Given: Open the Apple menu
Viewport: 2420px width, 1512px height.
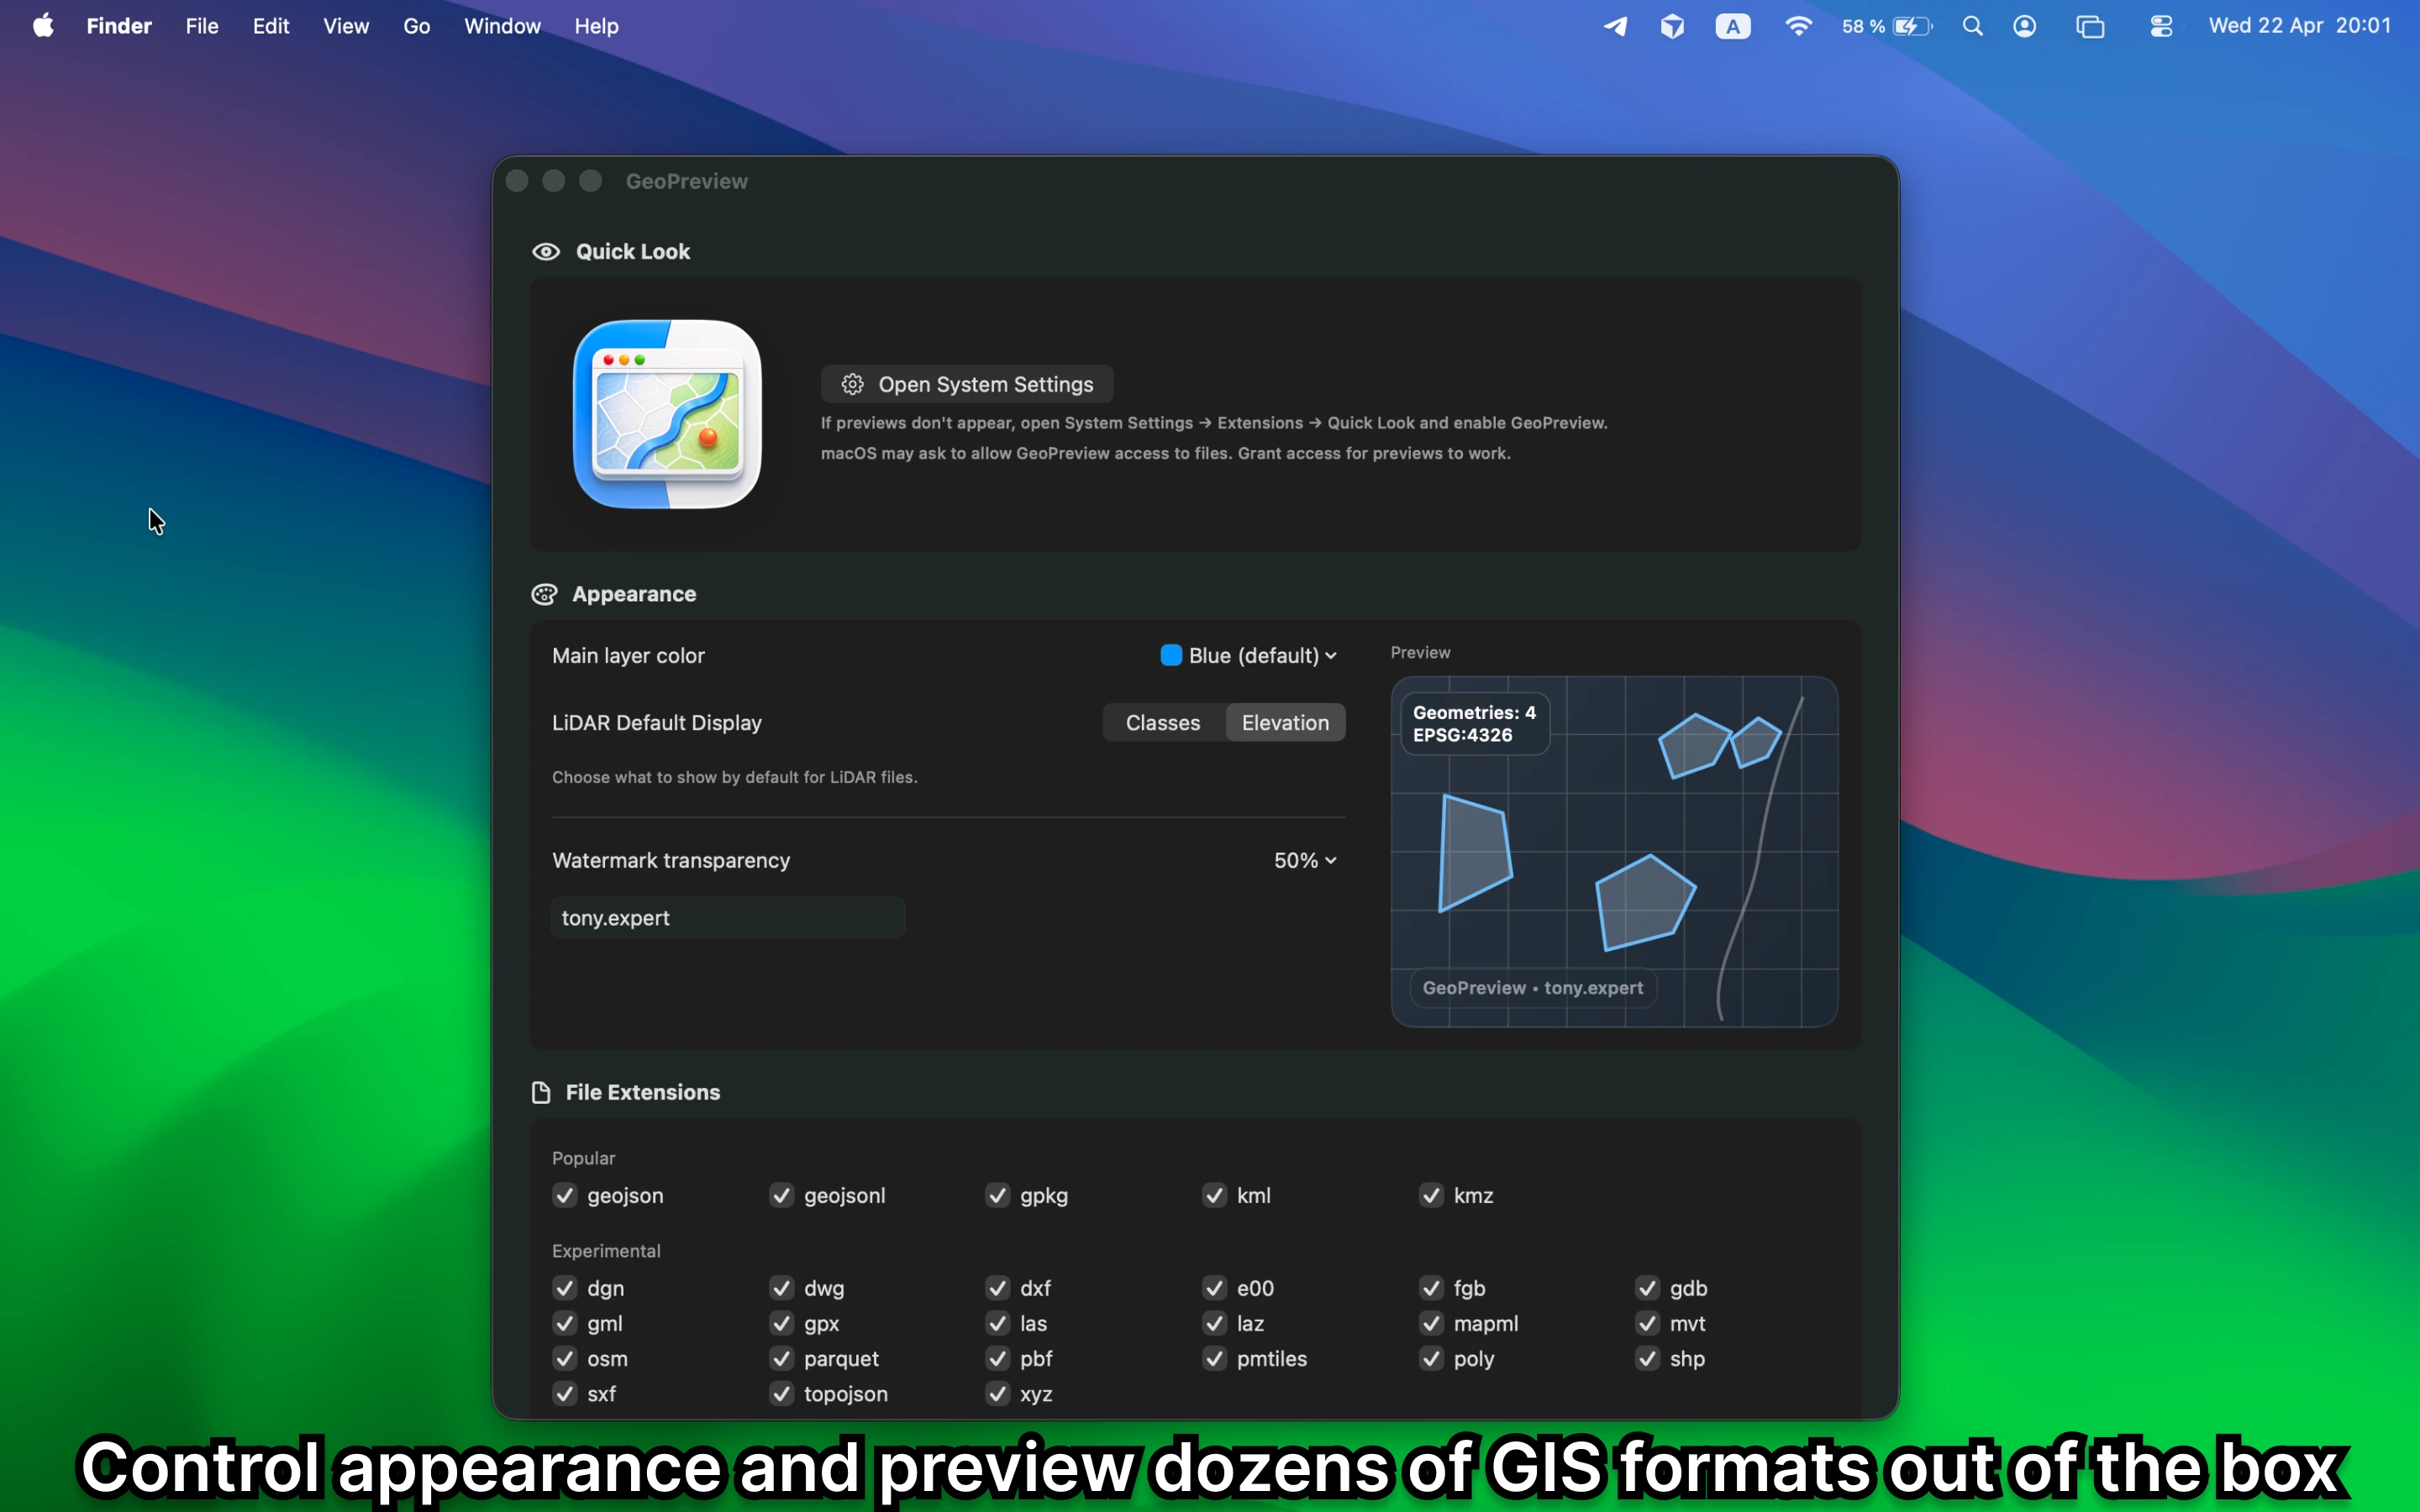Looking at the screenshot, I should (x=43, y=26).
